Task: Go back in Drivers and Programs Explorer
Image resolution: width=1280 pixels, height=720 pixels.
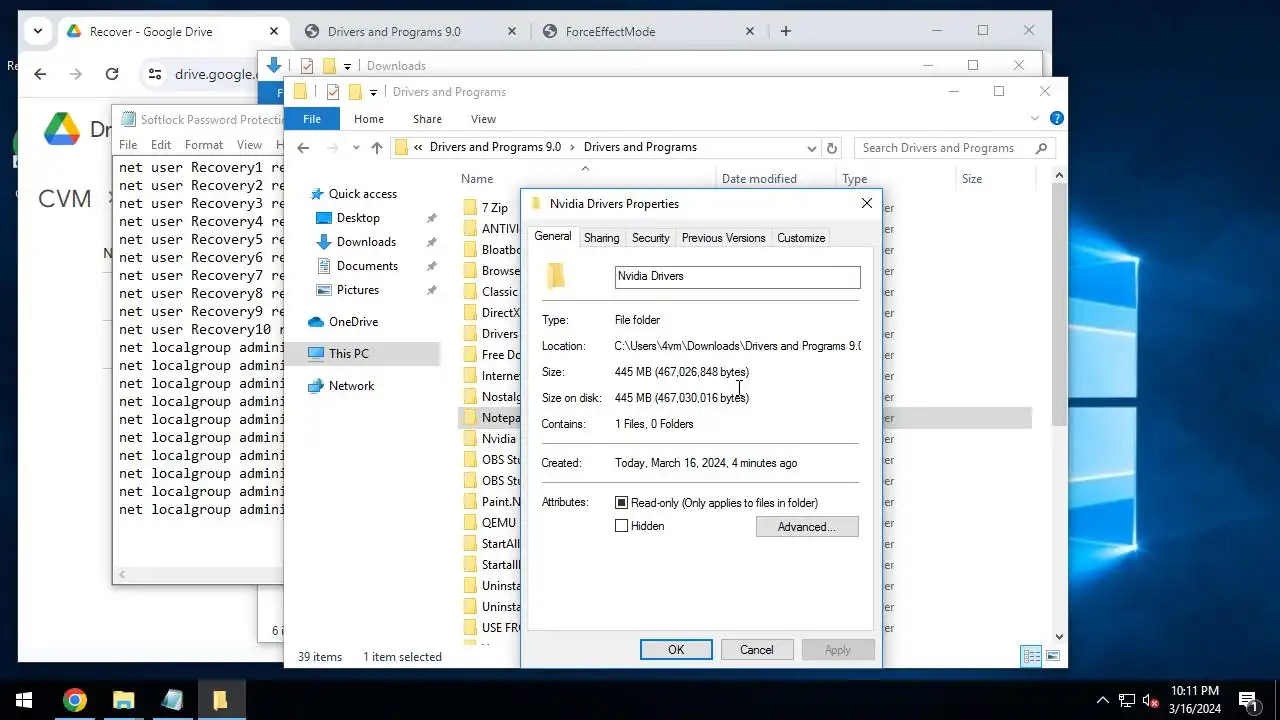Action: pos(303,148)
